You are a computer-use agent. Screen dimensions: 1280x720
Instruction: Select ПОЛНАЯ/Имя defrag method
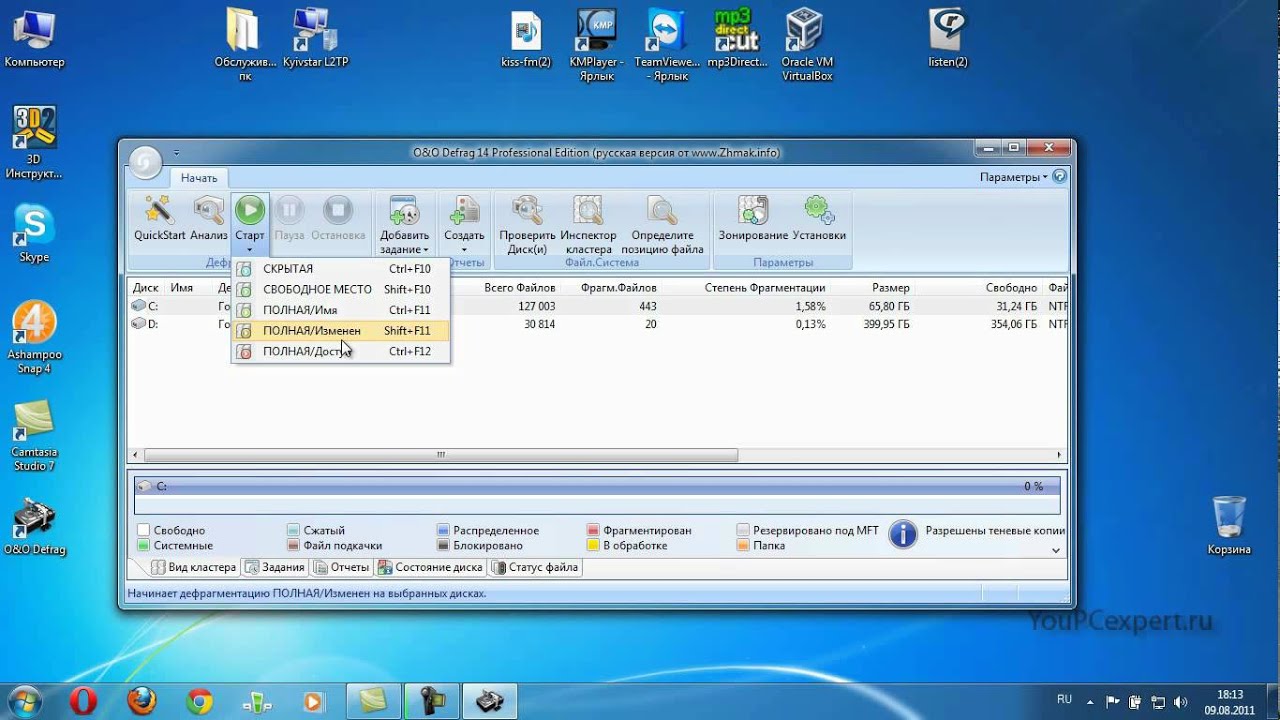tap(341, 310)
